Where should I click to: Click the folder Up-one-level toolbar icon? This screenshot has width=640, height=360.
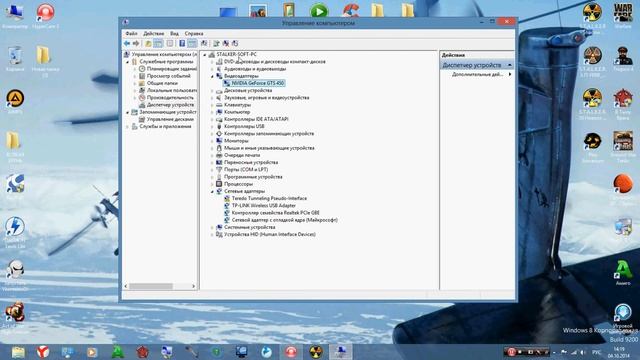click(148, 43)
